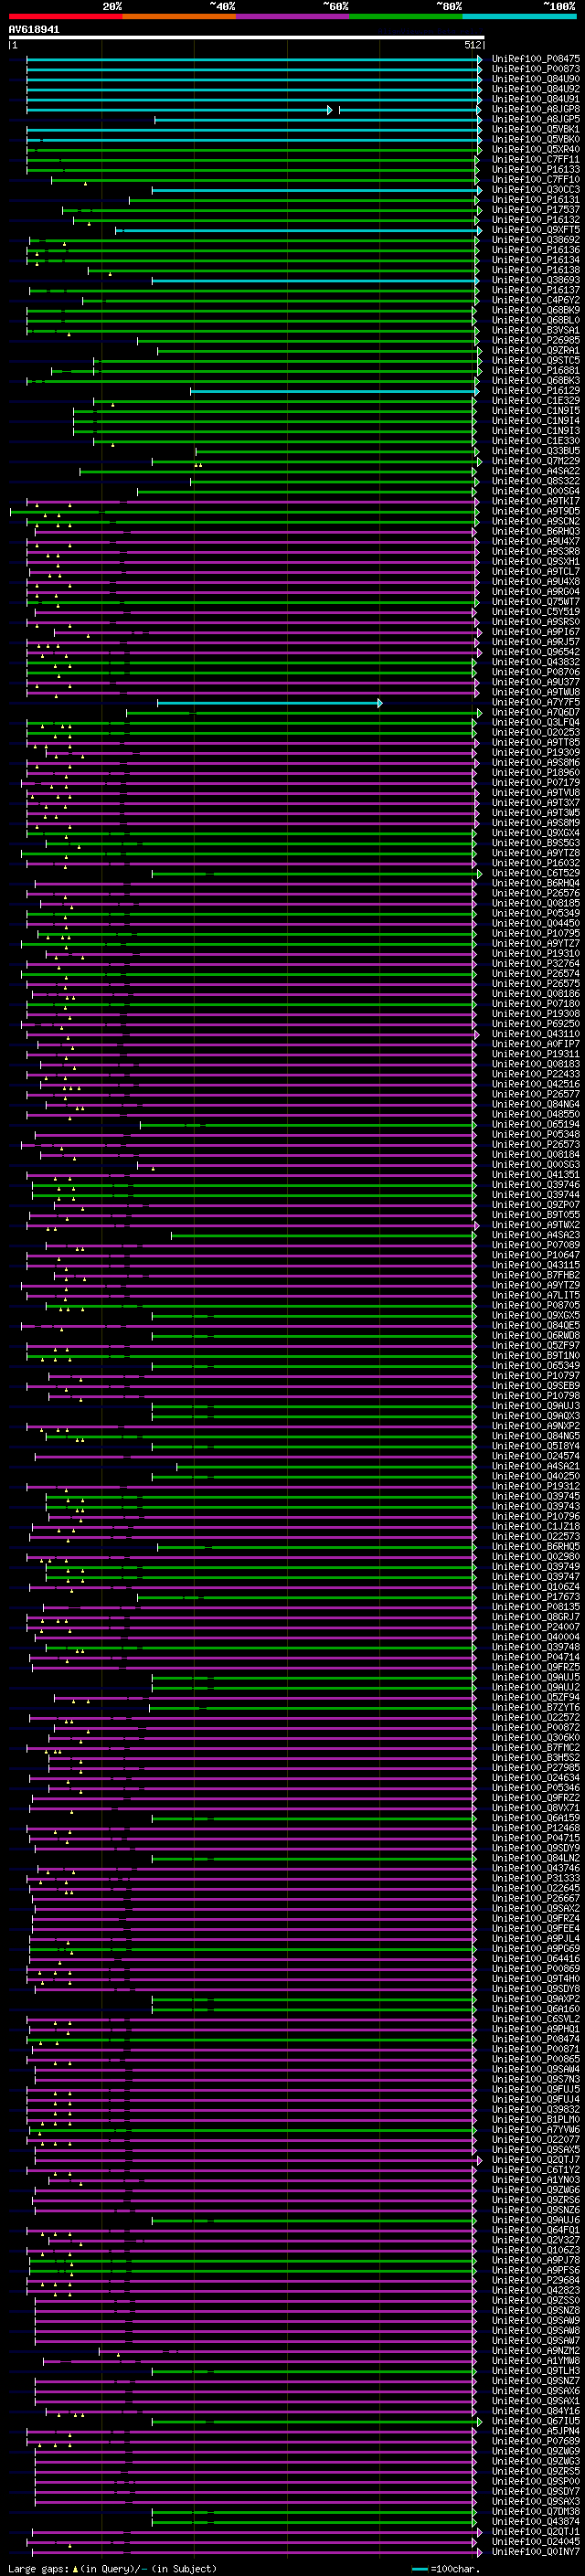Select the query name AV618941
Viewport: 585px width, 2576px height.
tap(34, 30)
